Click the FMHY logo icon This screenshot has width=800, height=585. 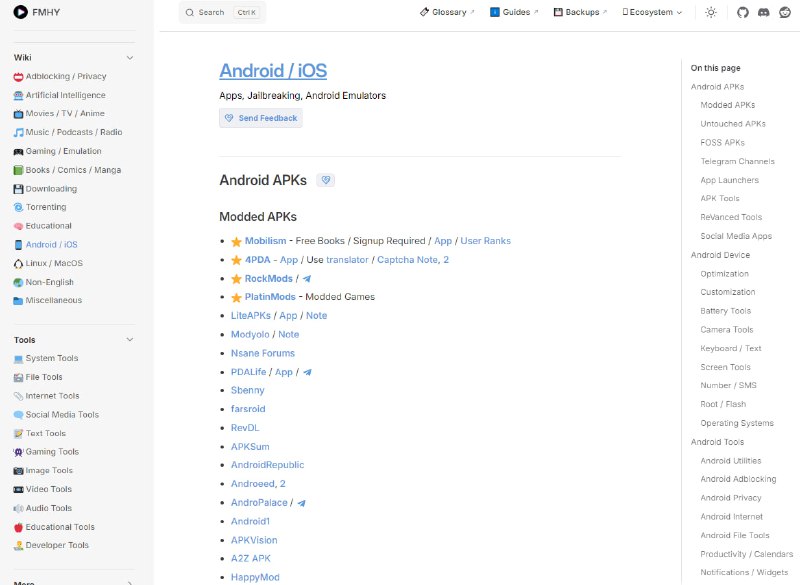click(20, 12)
